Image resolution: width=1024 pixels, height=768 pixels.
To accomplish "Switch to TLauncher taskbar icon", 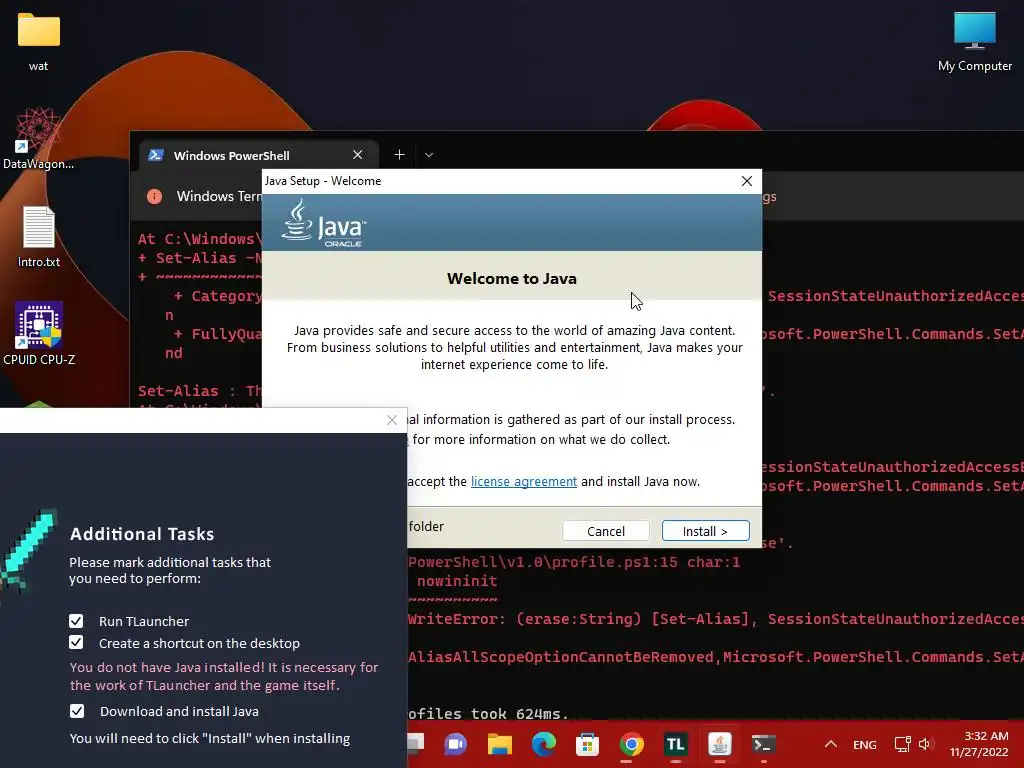I will pos(675,744).
